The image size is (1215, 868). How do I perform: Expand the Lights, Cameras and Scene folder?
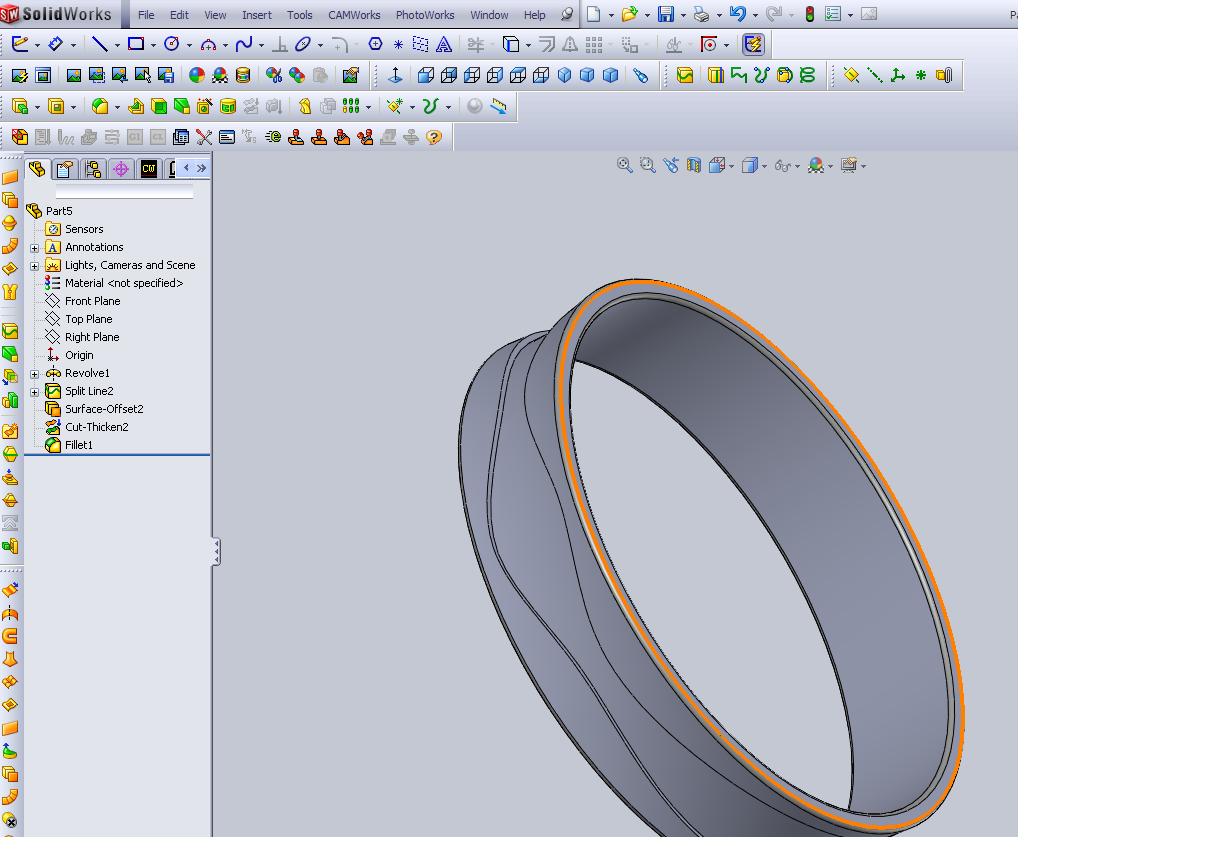(x=34, y=266)
